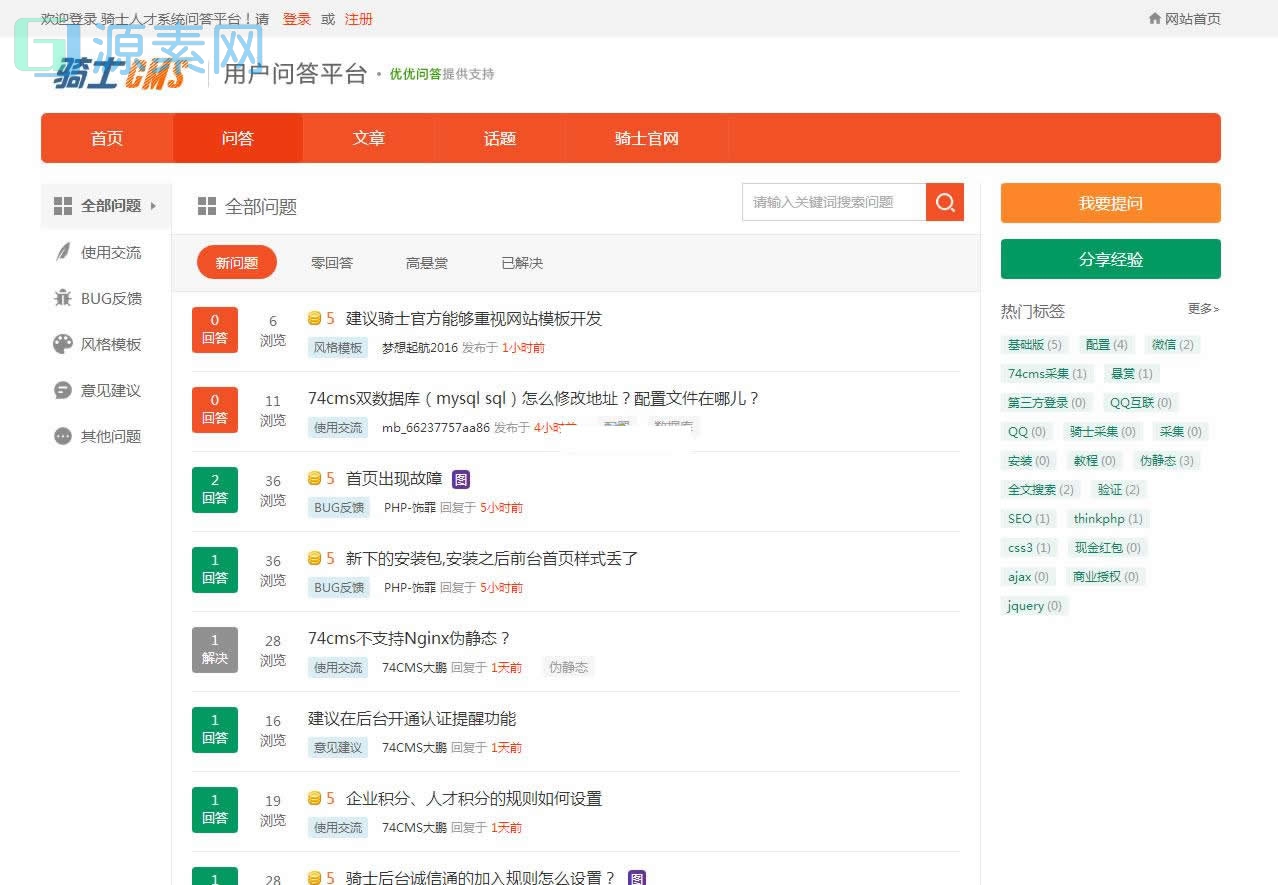This screenshot has width=1278, height=885.
Task: Click the 我要提问 button
Action: click(1109, 203)
